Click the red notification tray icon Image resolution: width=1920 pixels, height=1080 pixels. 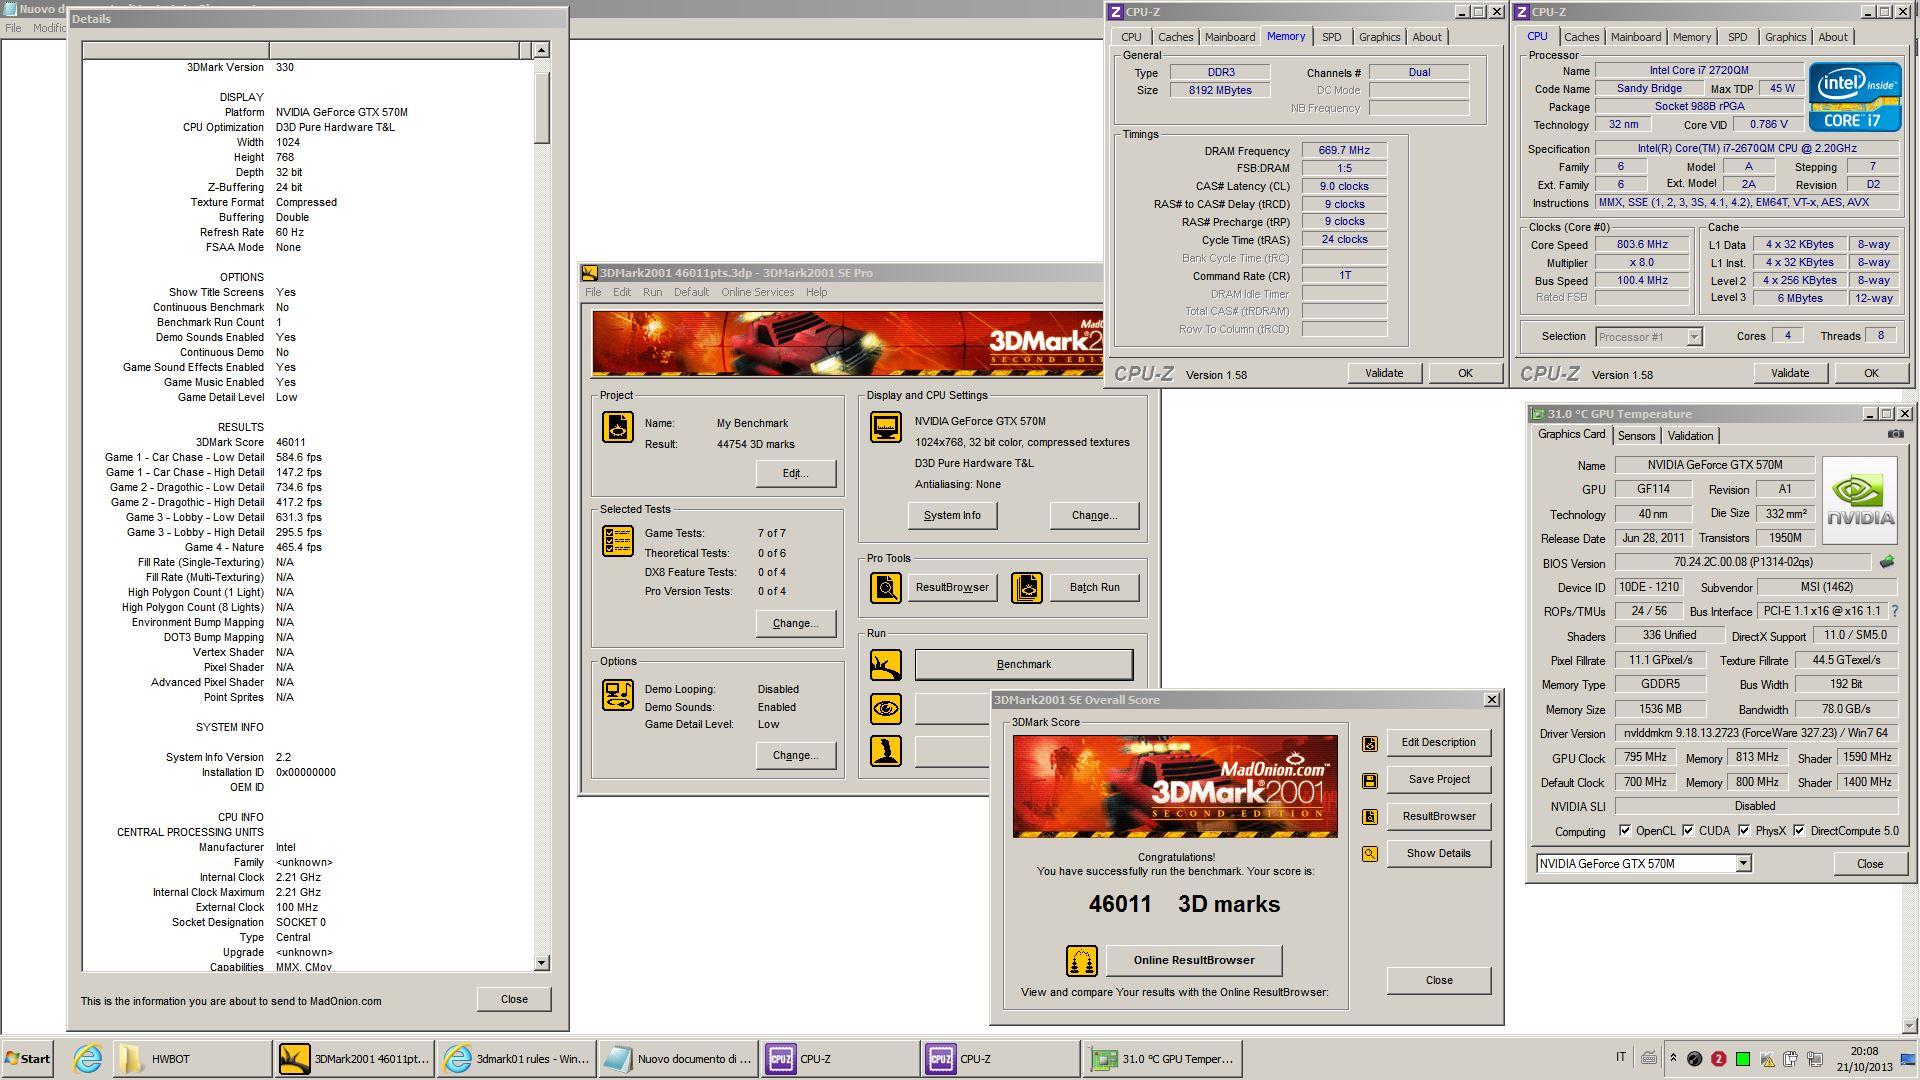point(1718,1059)
